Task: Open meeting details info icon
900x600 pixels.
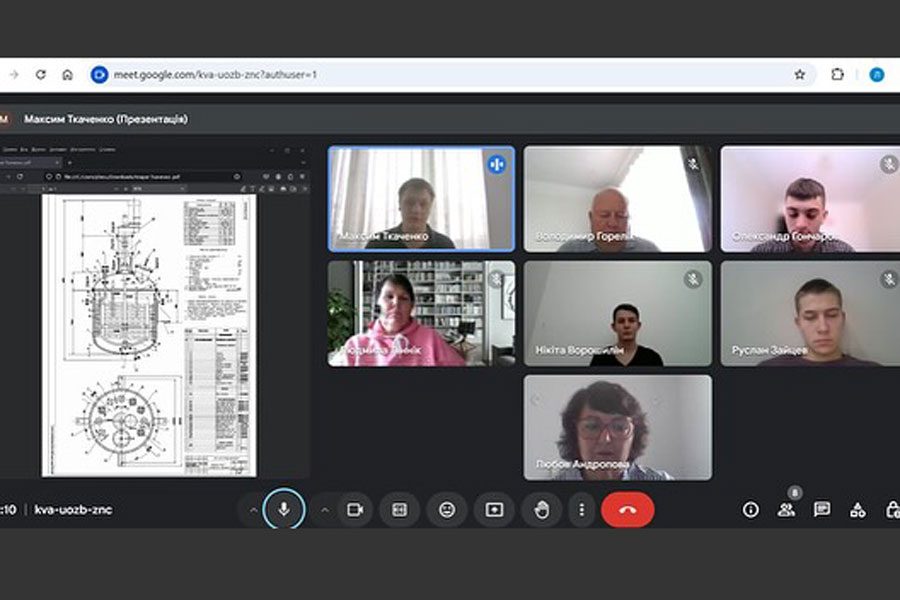Action: click(750, 509)
